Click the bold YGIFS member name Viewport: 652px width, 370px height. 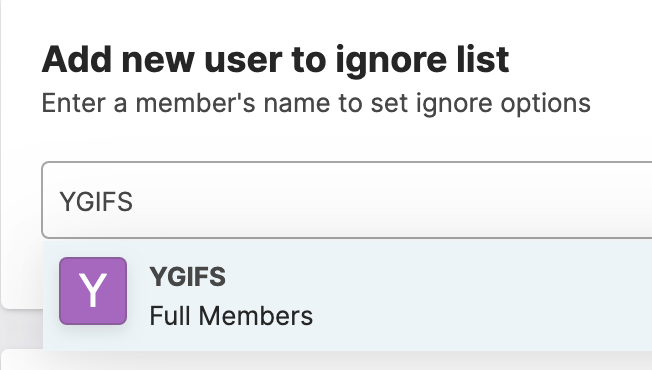tap(188, 277)
